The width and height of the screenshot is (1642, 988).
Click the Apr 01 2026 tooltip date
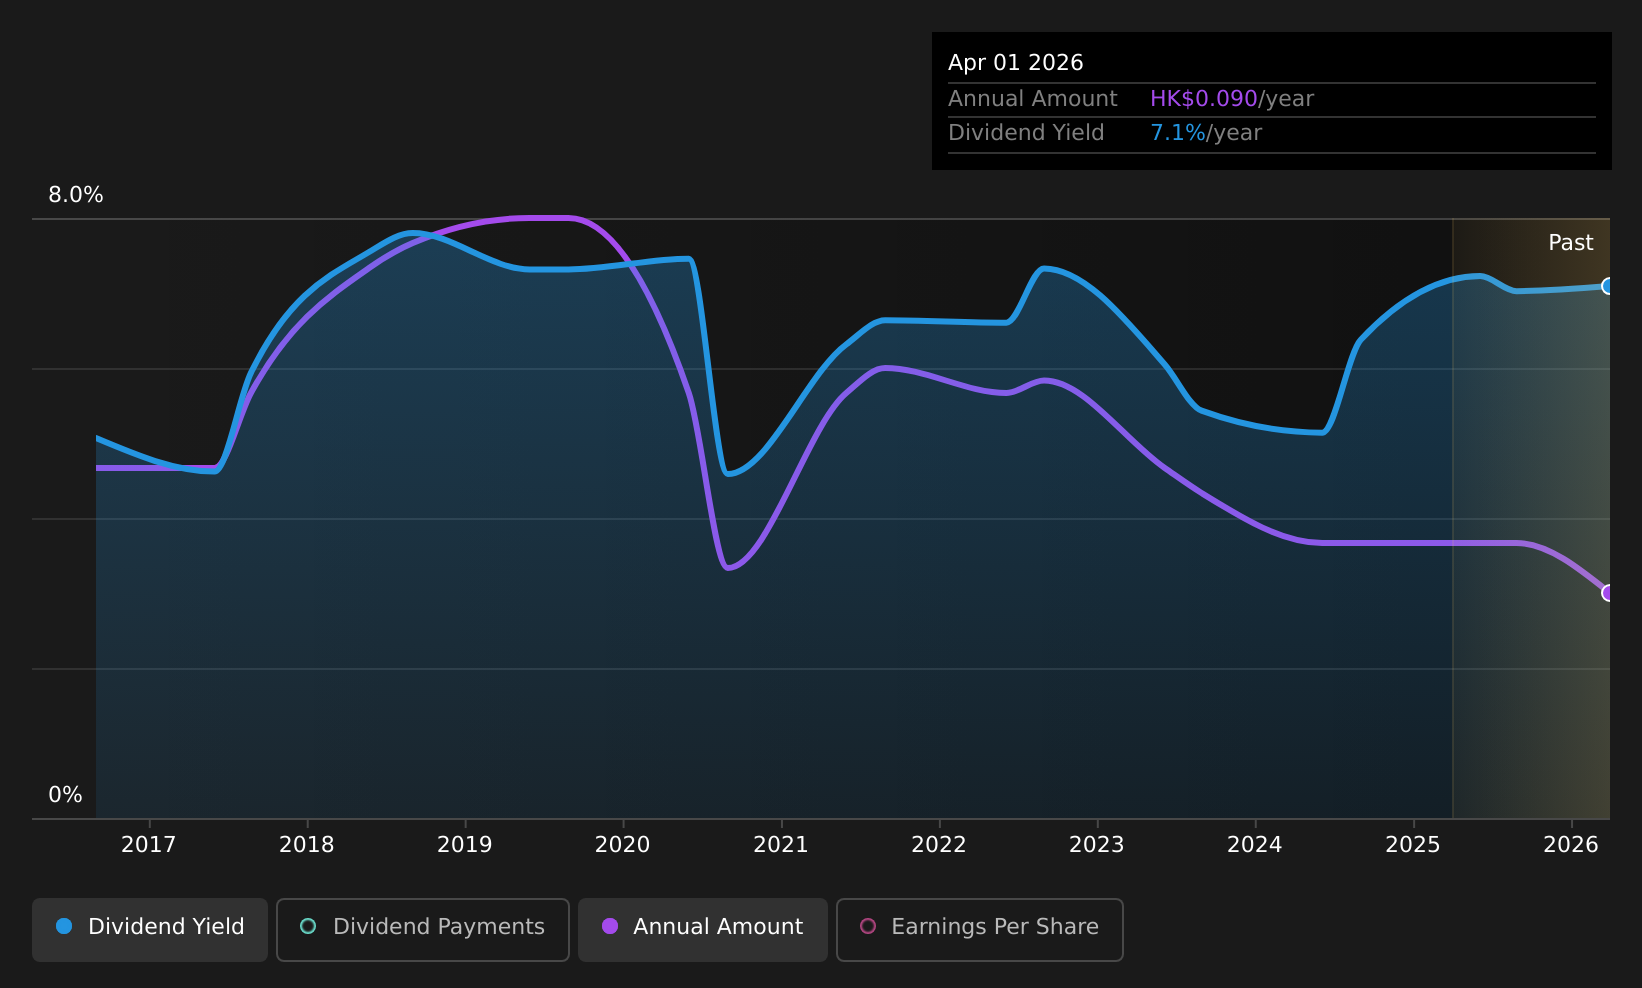point(1015,63)
